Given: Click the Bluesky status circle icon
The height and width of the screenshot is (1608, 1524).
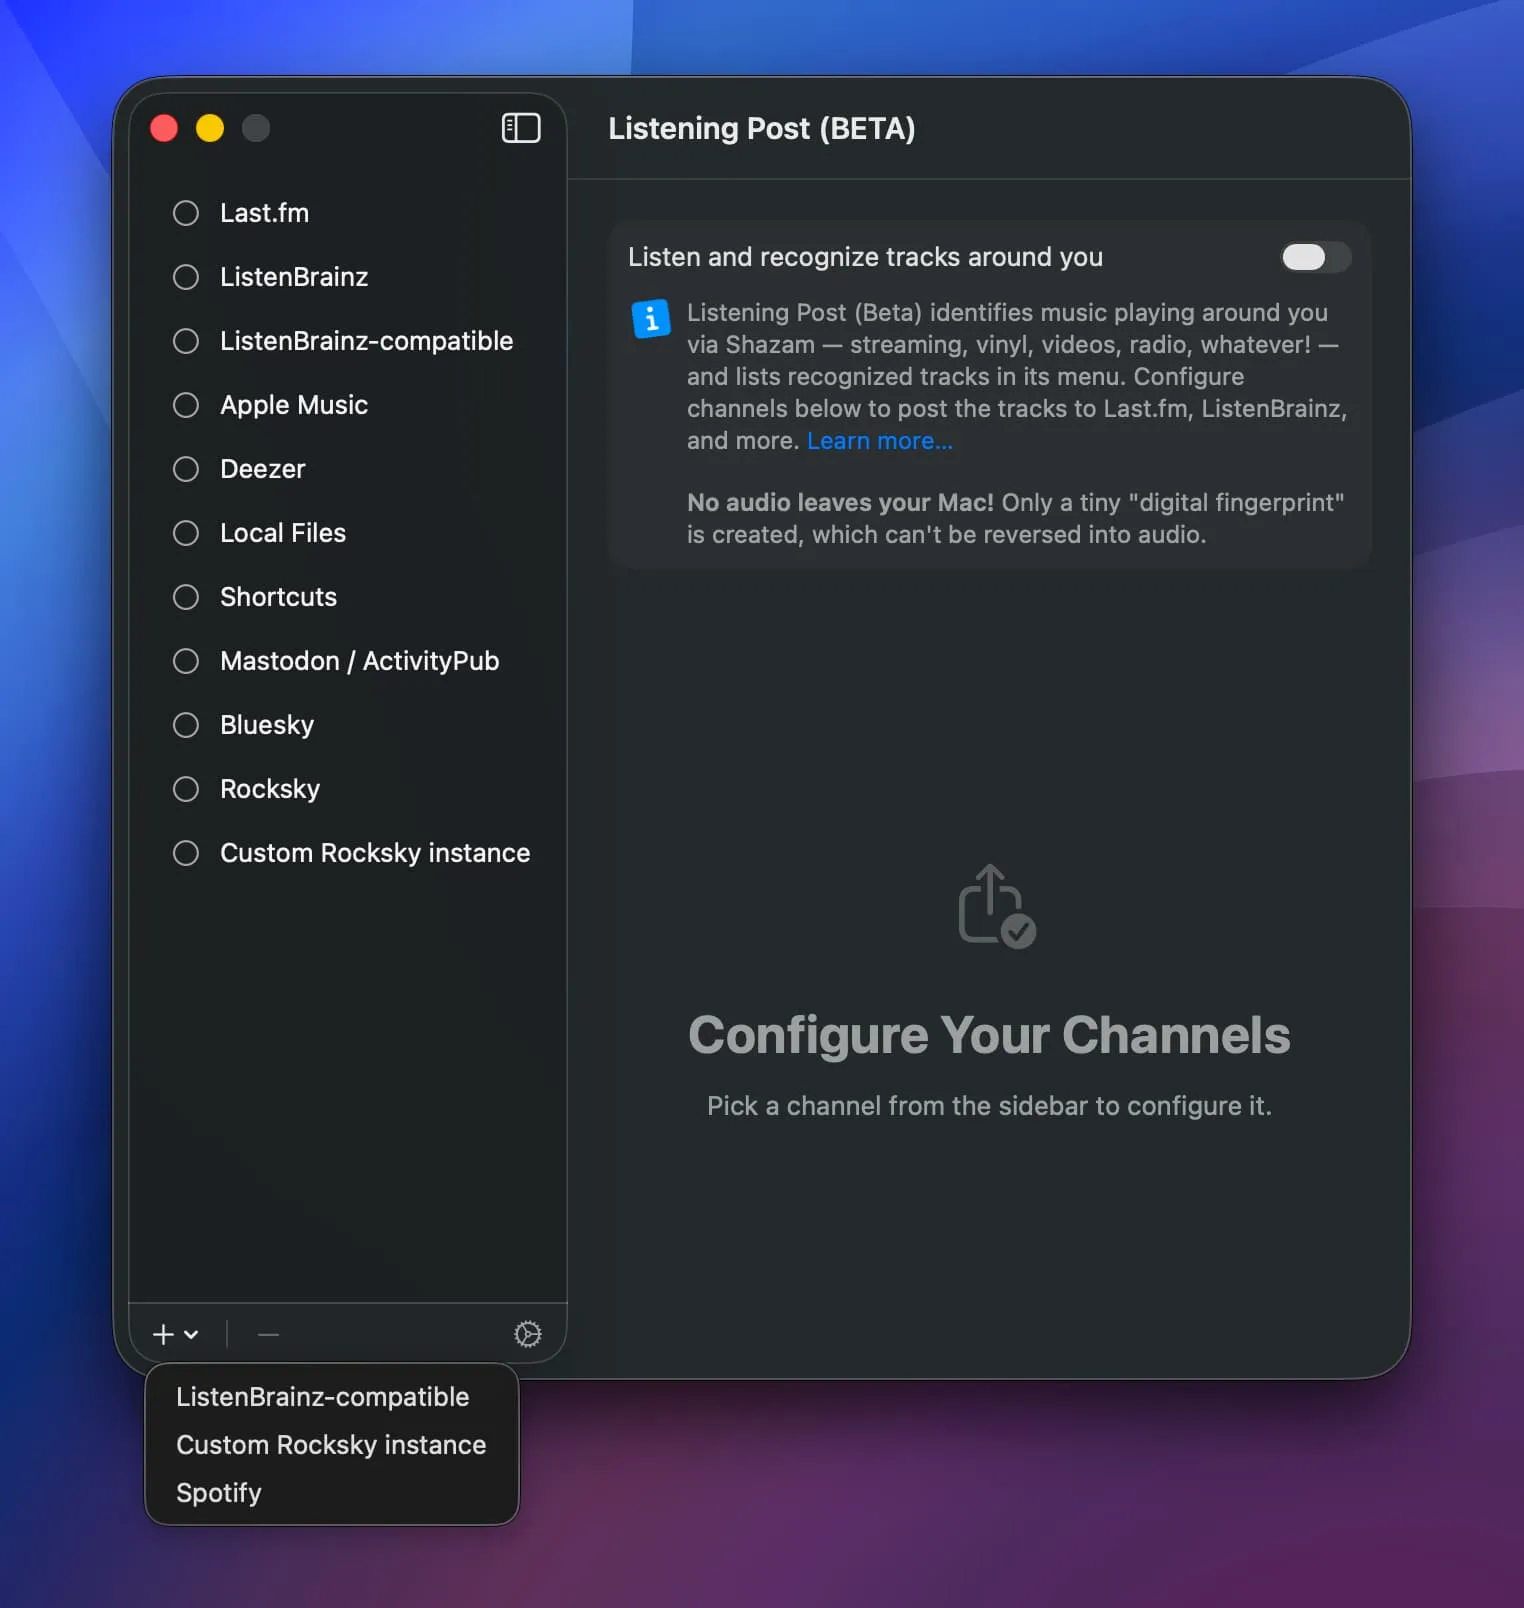Looking at the screenshot, I should [x=186, y=725].
